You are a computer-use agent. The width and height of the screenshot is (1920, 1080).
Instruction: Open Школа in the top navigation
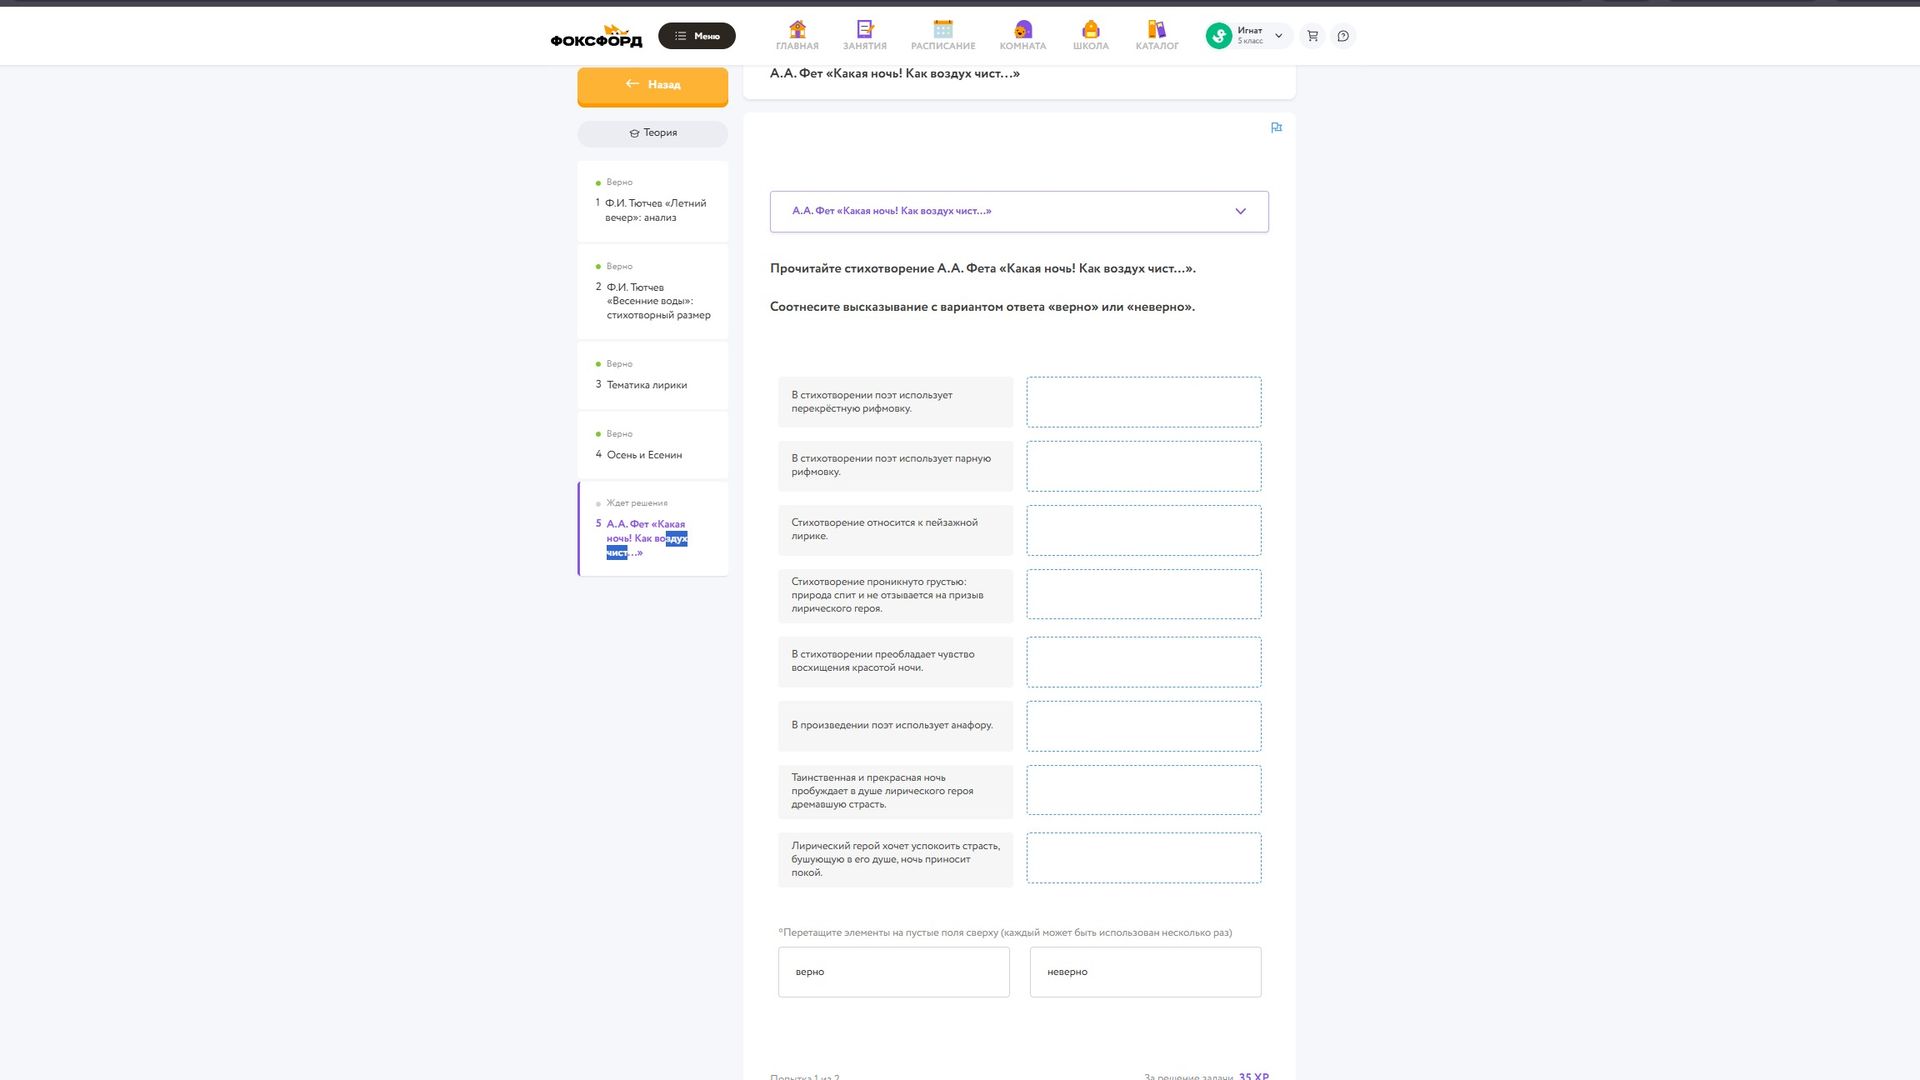click(1091, 36)
